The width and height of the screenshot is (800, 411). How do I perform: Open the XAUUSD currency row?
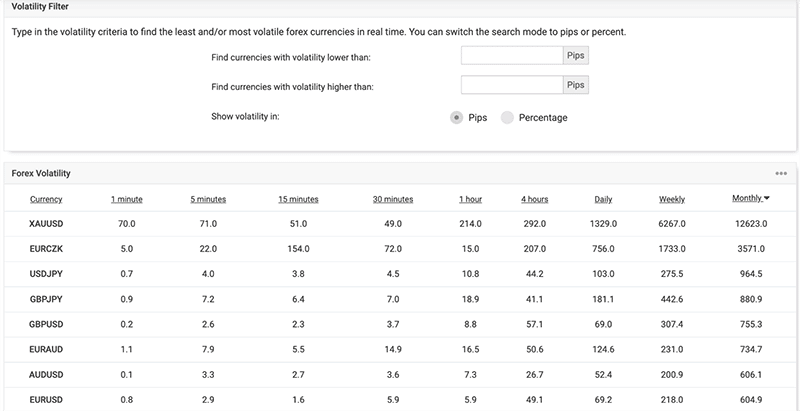[x=46, y=224]
